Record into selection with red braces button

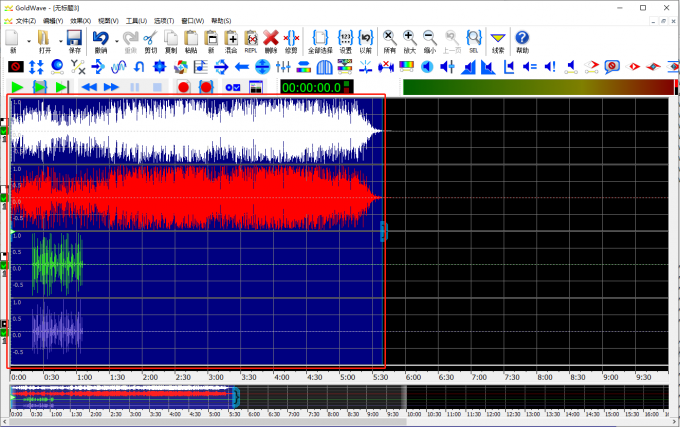coord(206,87)
